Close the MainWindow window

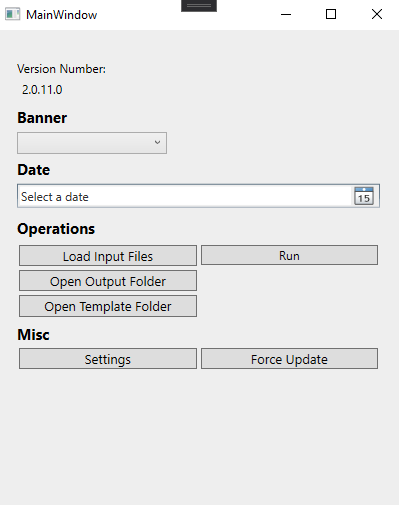(x=377, y=14)
